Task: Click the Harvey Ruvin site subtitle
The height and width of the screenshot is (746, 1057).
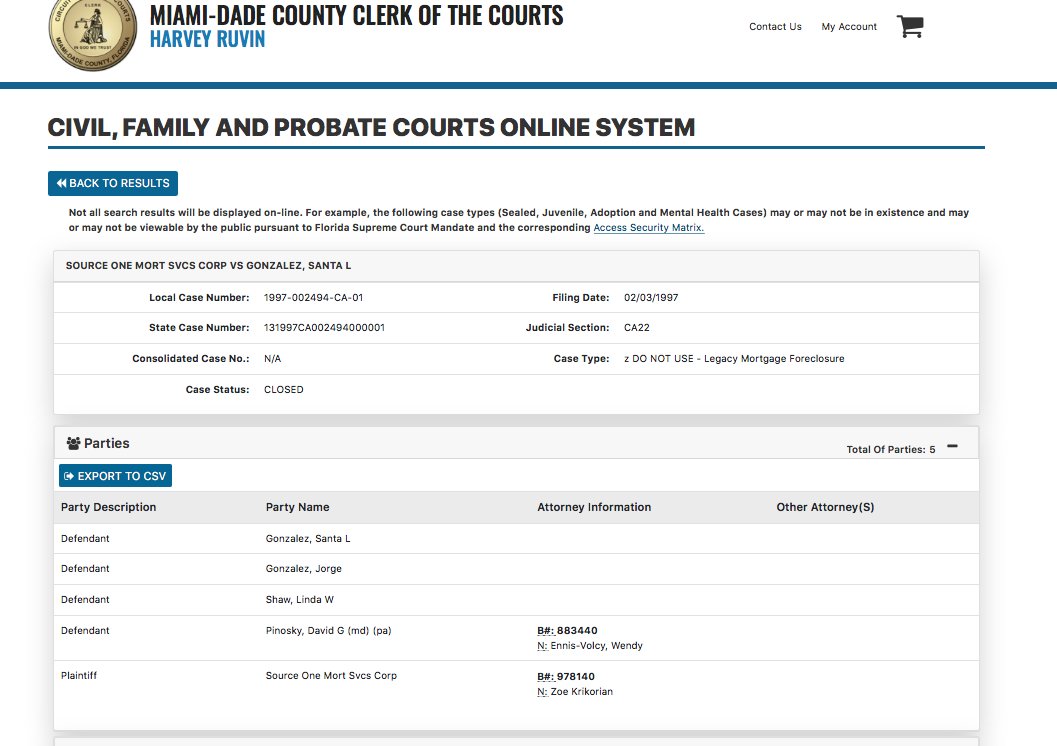Action: coord(208,40)
